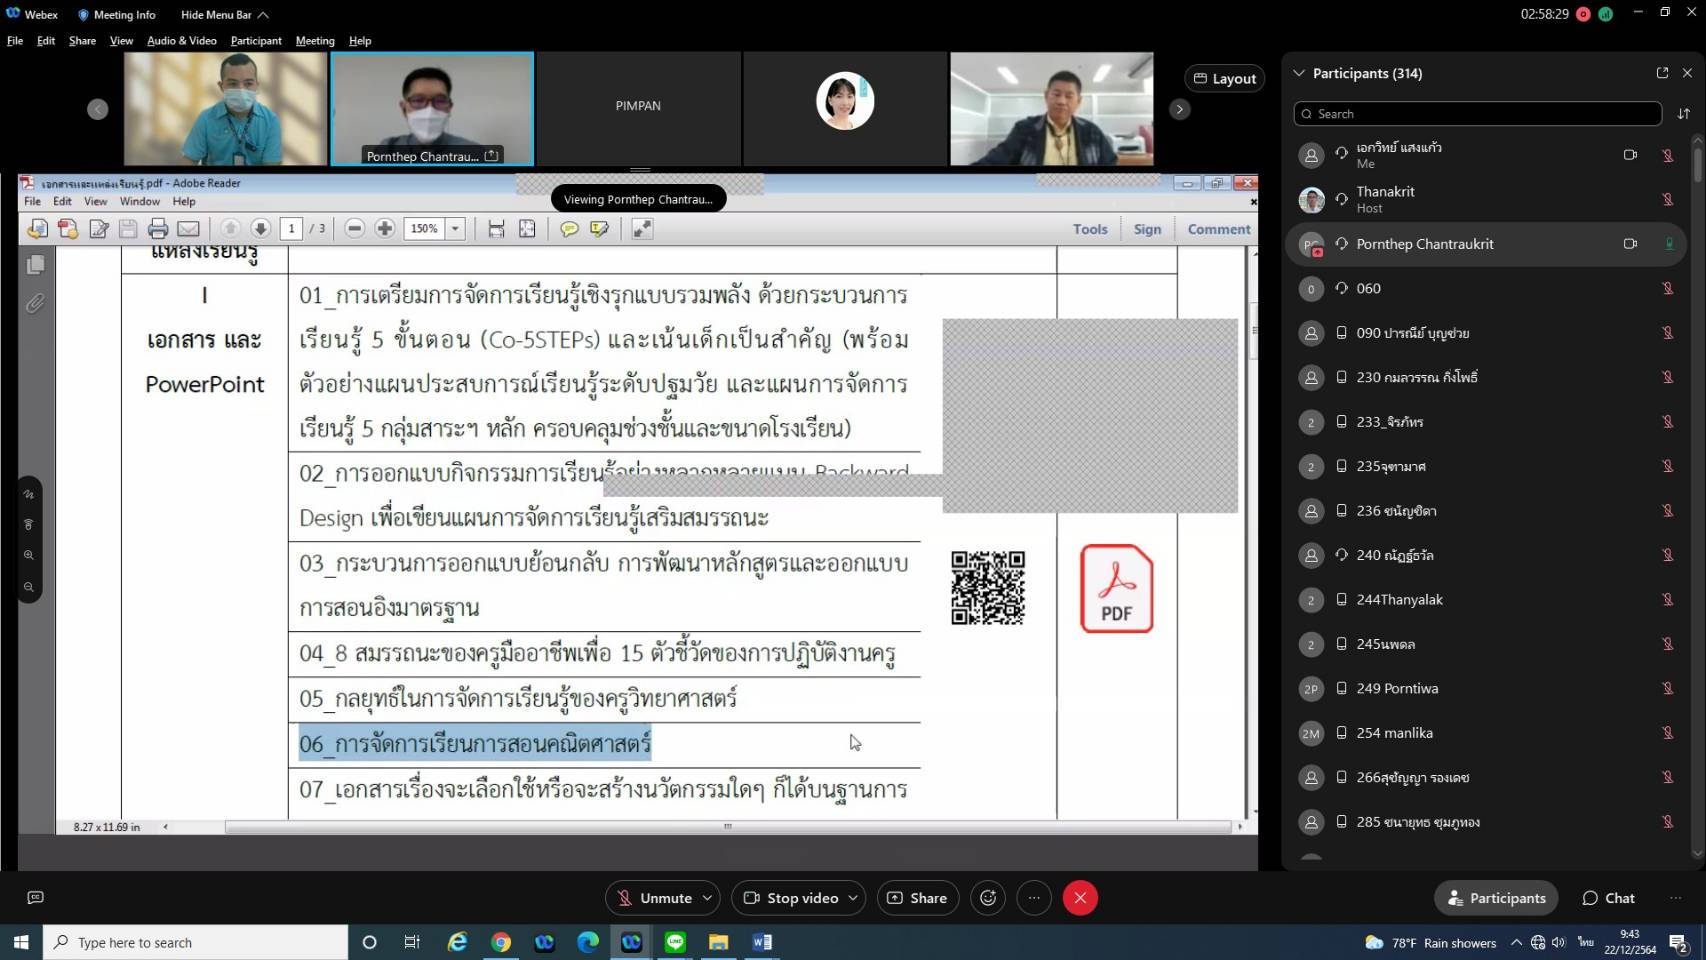The width and height of the screenshot is (1706, 960).
Task: Open the Tools pane in Adobe Reader
Action: point(1090,229)
